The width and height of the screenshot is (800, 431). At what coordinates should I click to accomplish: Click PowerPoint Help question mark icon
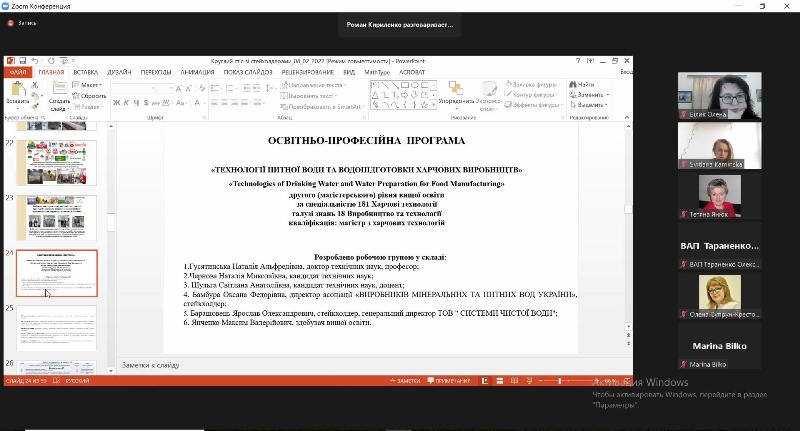pyautogui.click(x=578, y=61)
